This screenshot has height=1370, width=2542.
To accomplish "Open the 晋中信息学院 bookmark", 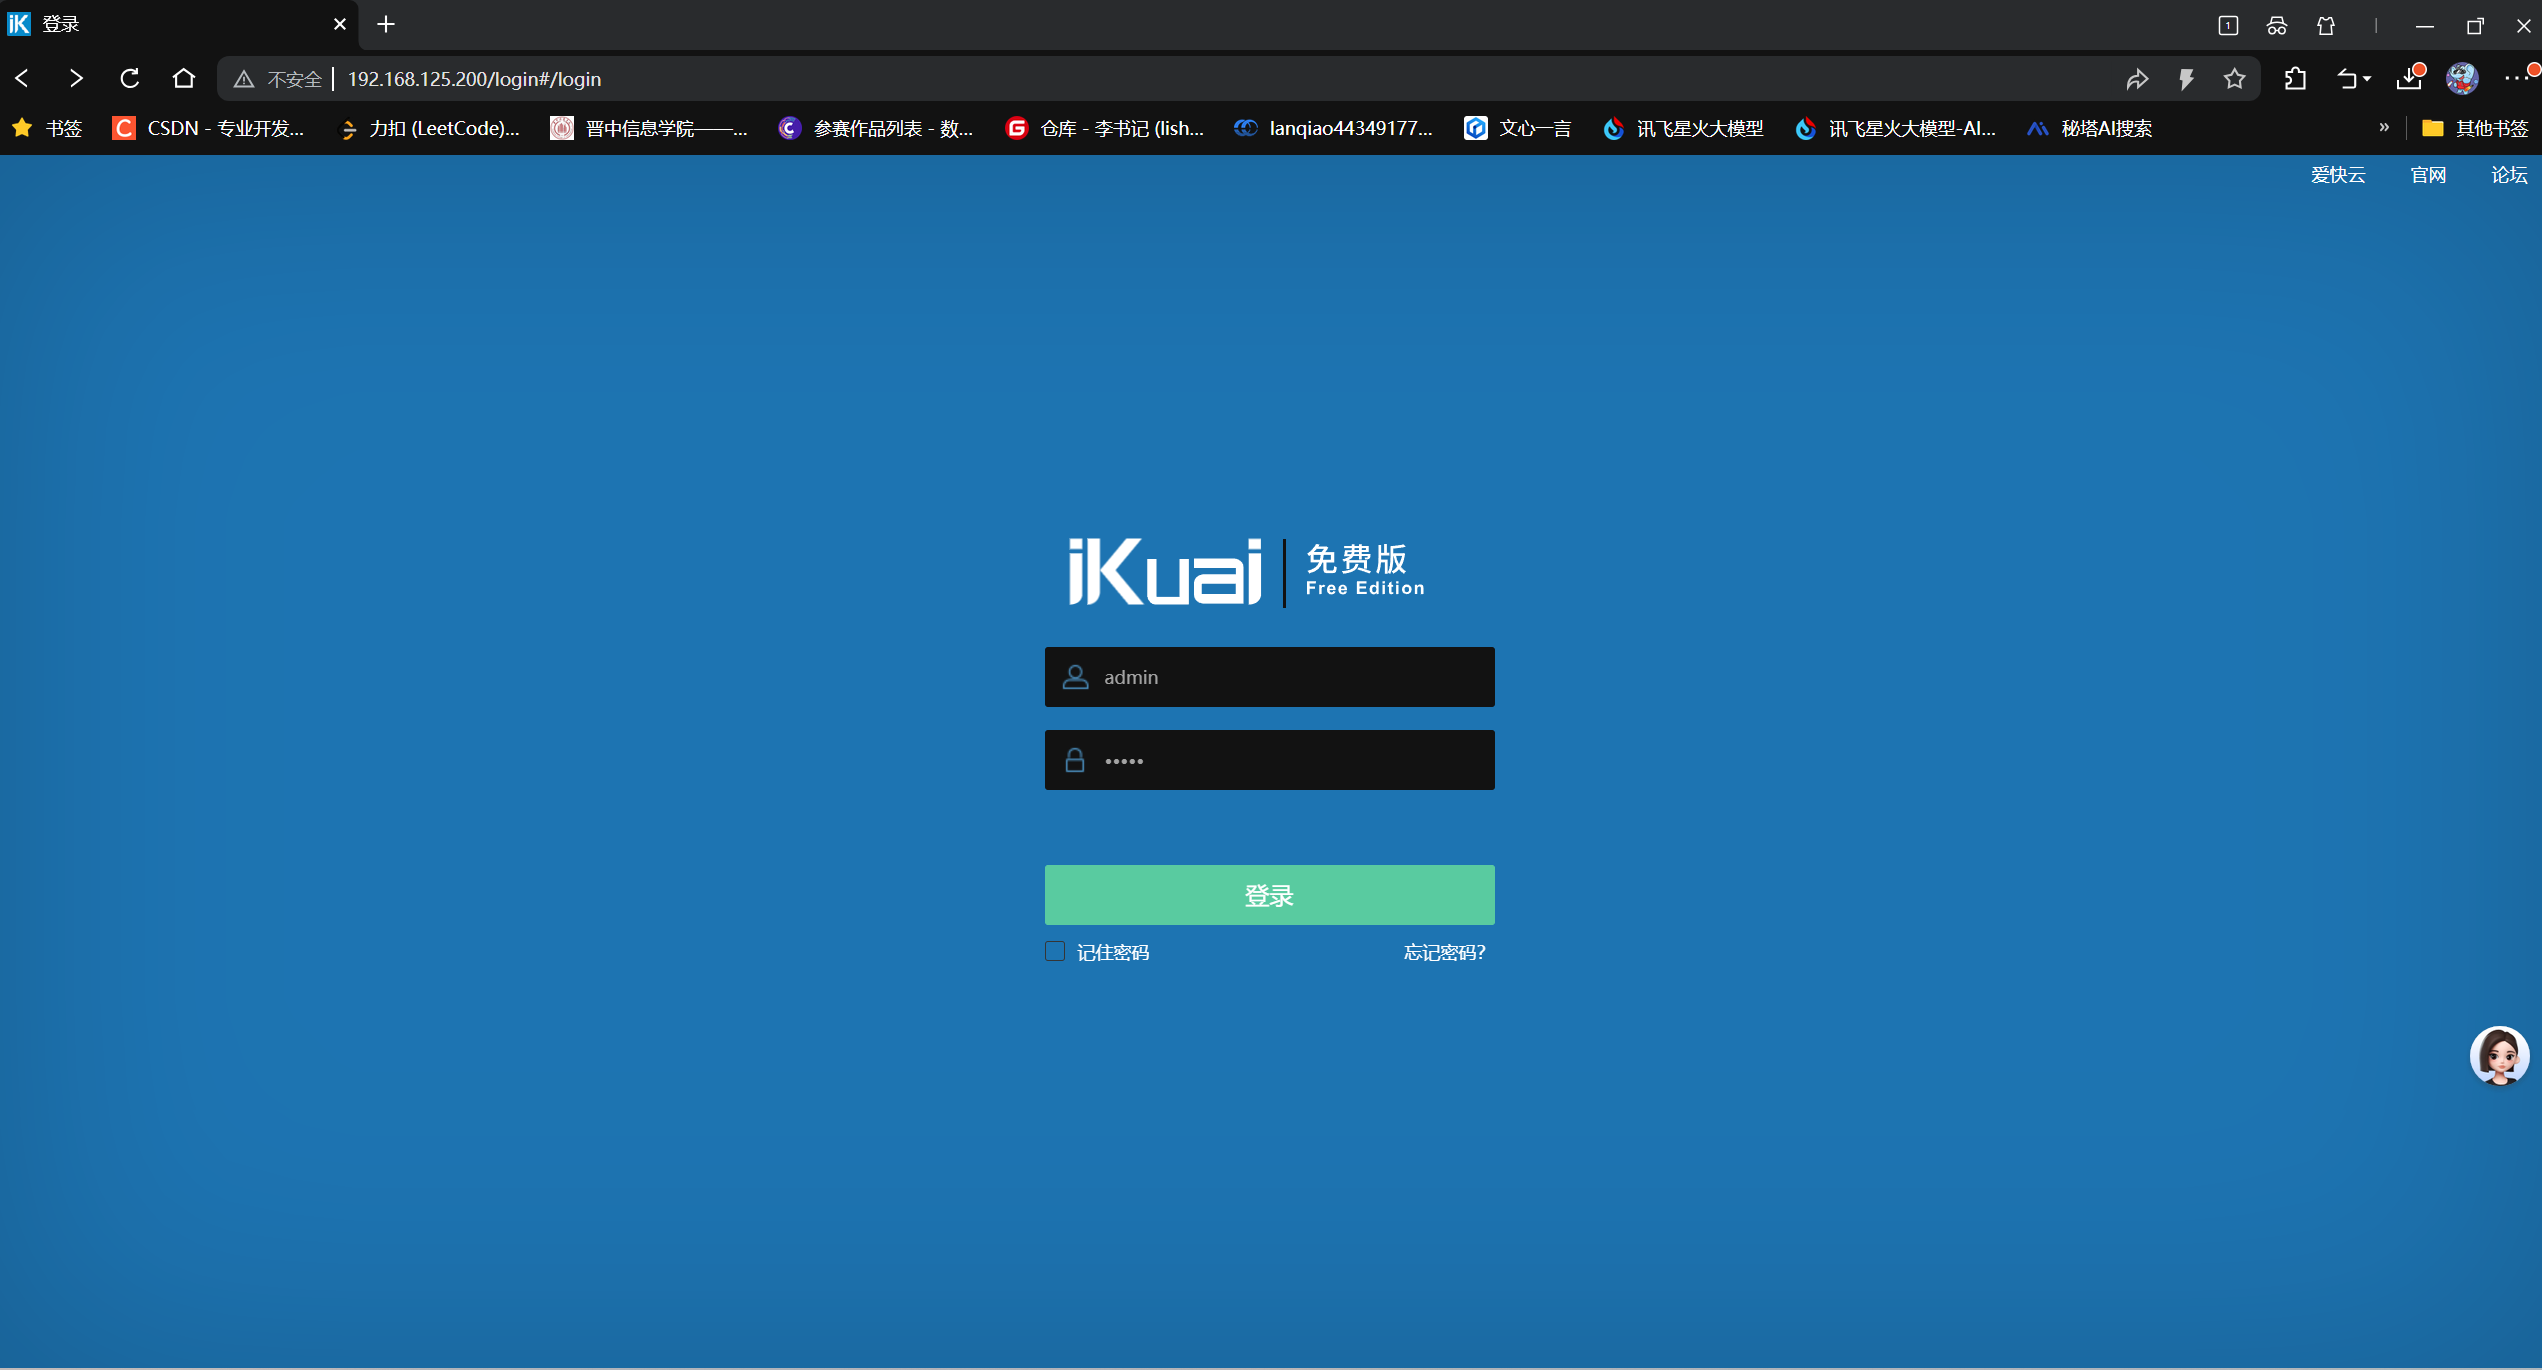I will tap(649, 128).
